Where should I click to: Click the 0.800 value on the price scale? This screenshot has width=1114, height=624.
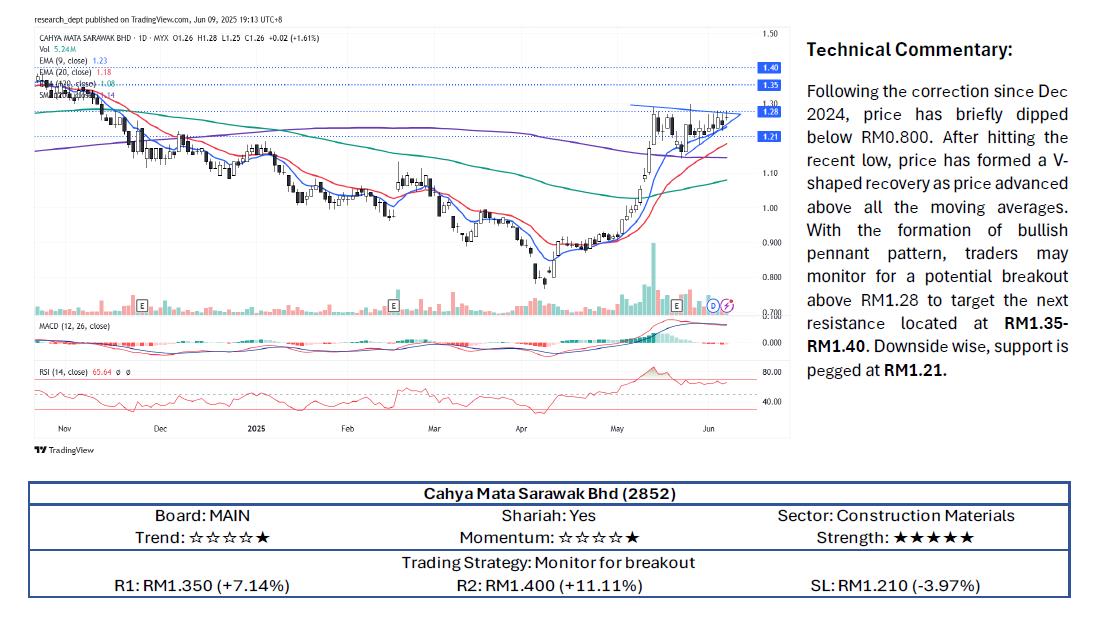point(772,277)
